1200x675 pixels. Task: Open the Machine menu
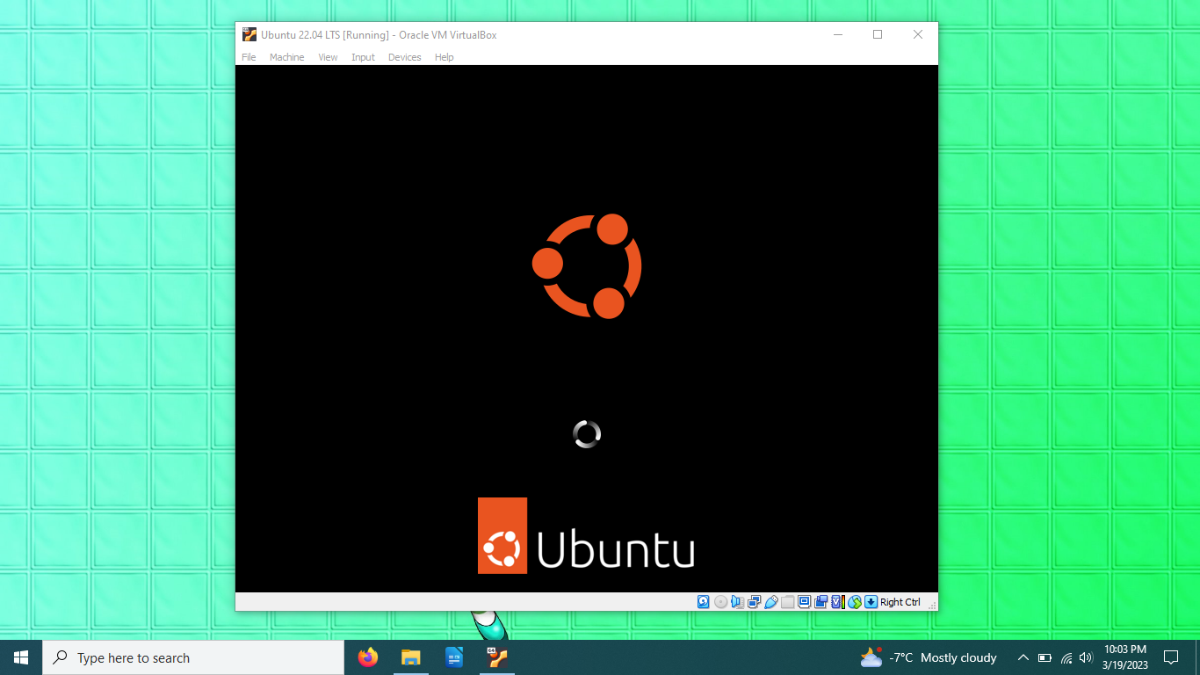click(x=287, y=57)
